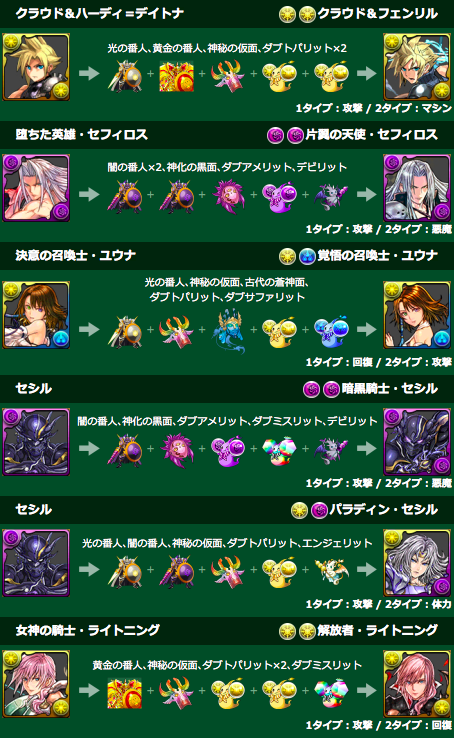
Task: Open the Dark Knight Cecil evolved portrait
Action: [x=417, y=442]
